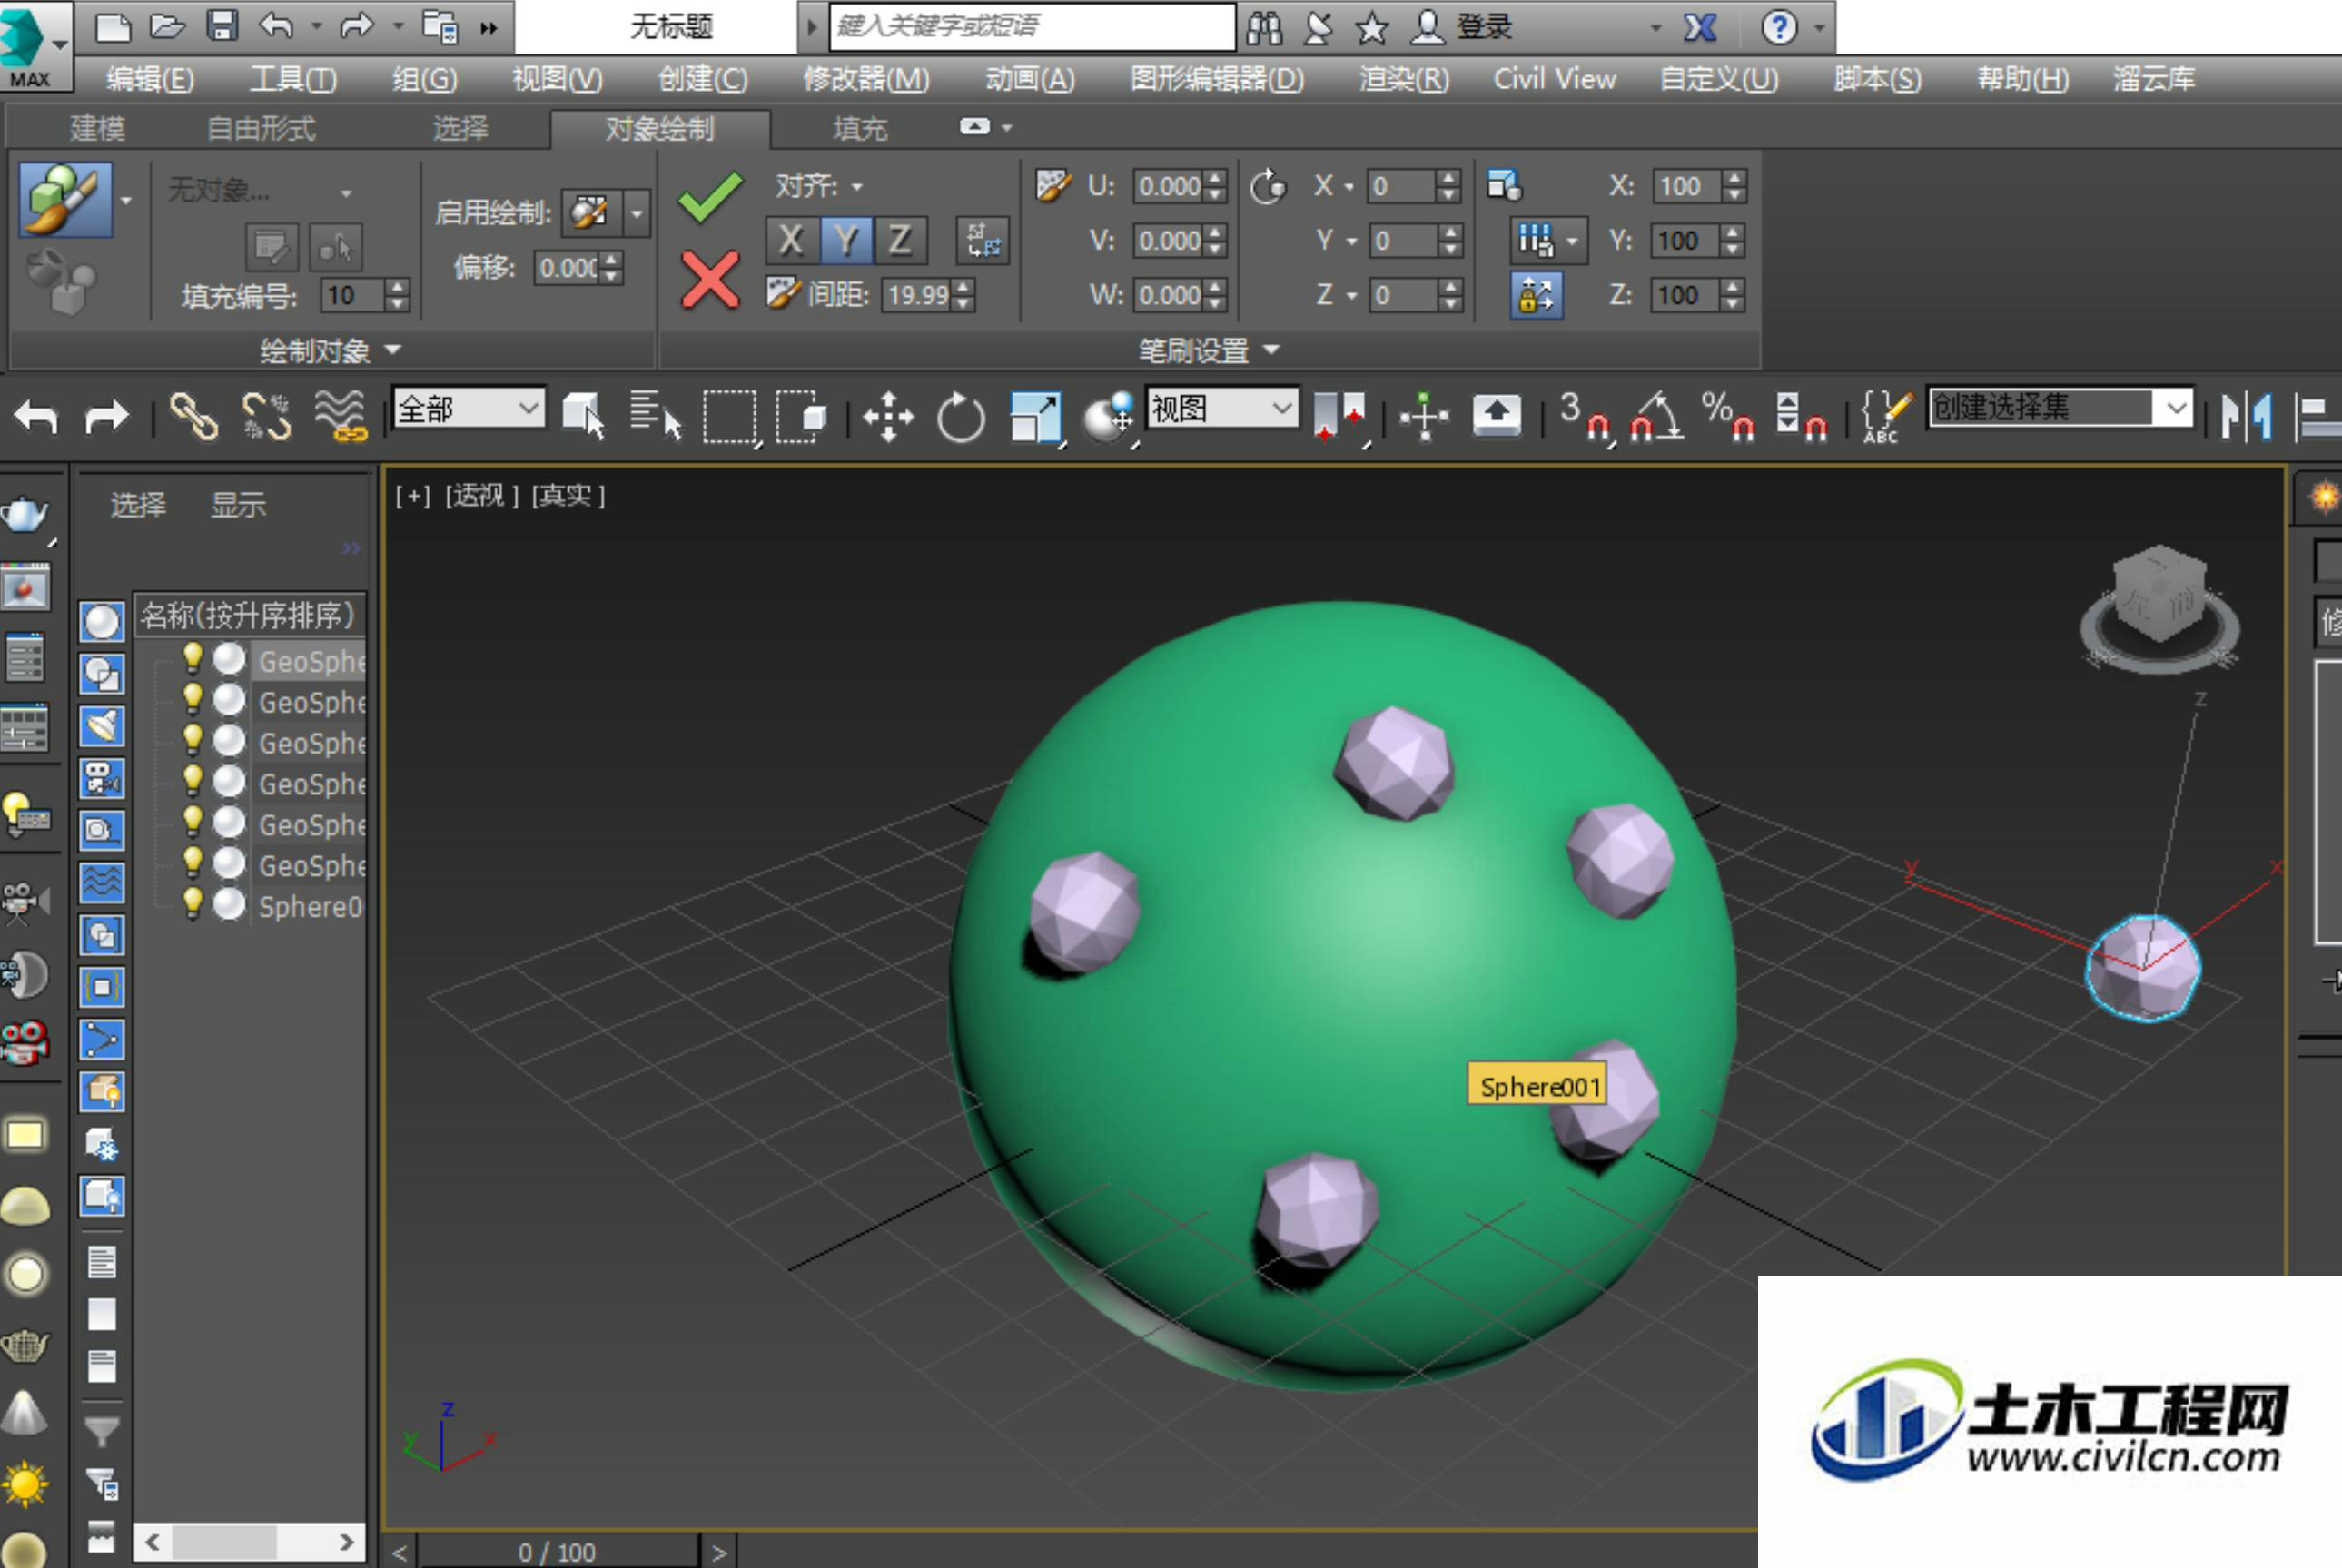This screenshot has width=2342, height=1568.
Task: Open the 对齐 options dropdown
Action: coord(857,186)
